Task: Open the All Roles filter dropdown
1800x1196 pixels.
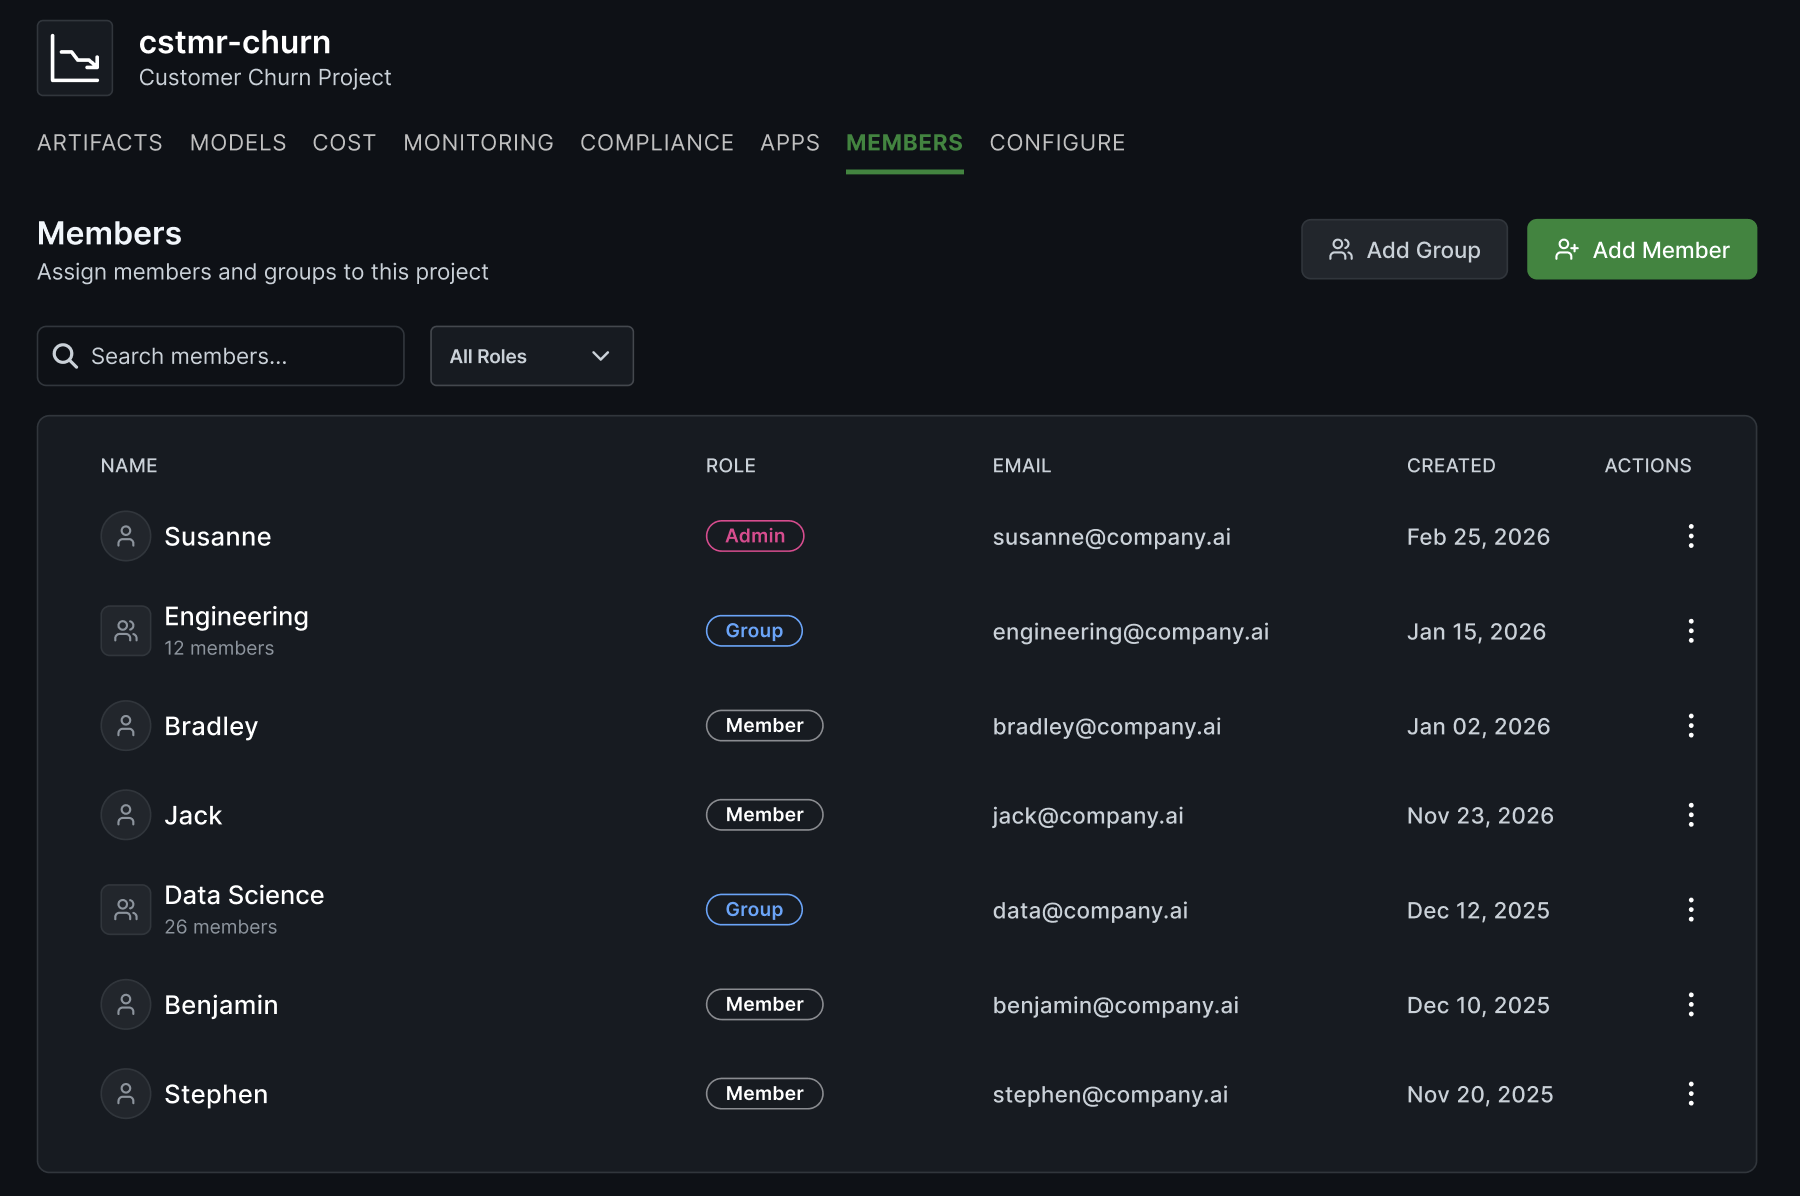Action: (x=531, y=356)
